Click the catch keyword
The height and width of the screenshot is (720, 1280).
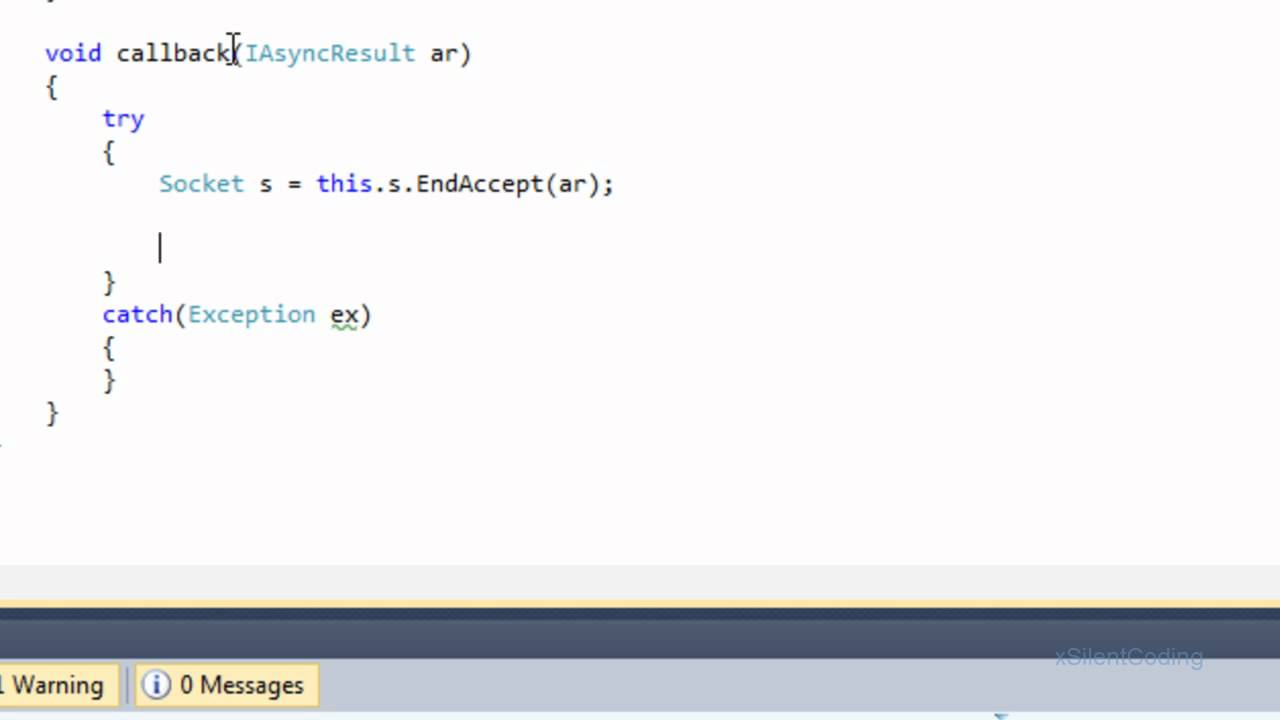point(138,315)
